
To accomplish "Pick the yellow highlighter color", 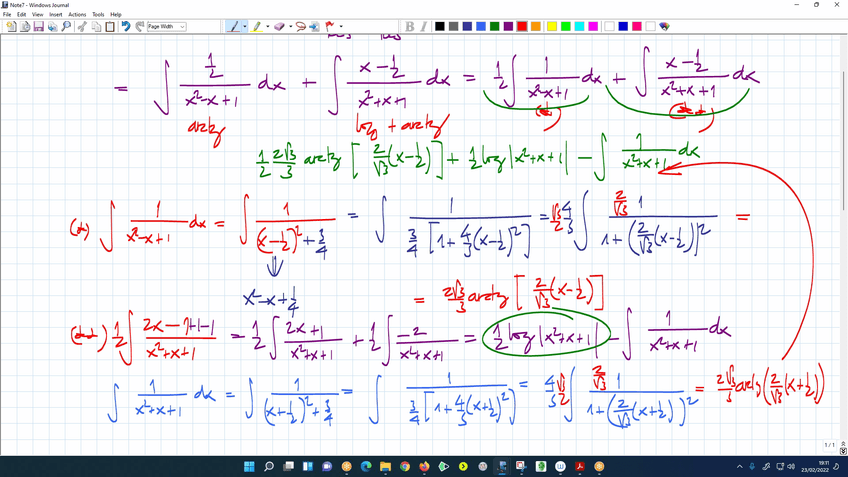I will click(x=552, y=26).
